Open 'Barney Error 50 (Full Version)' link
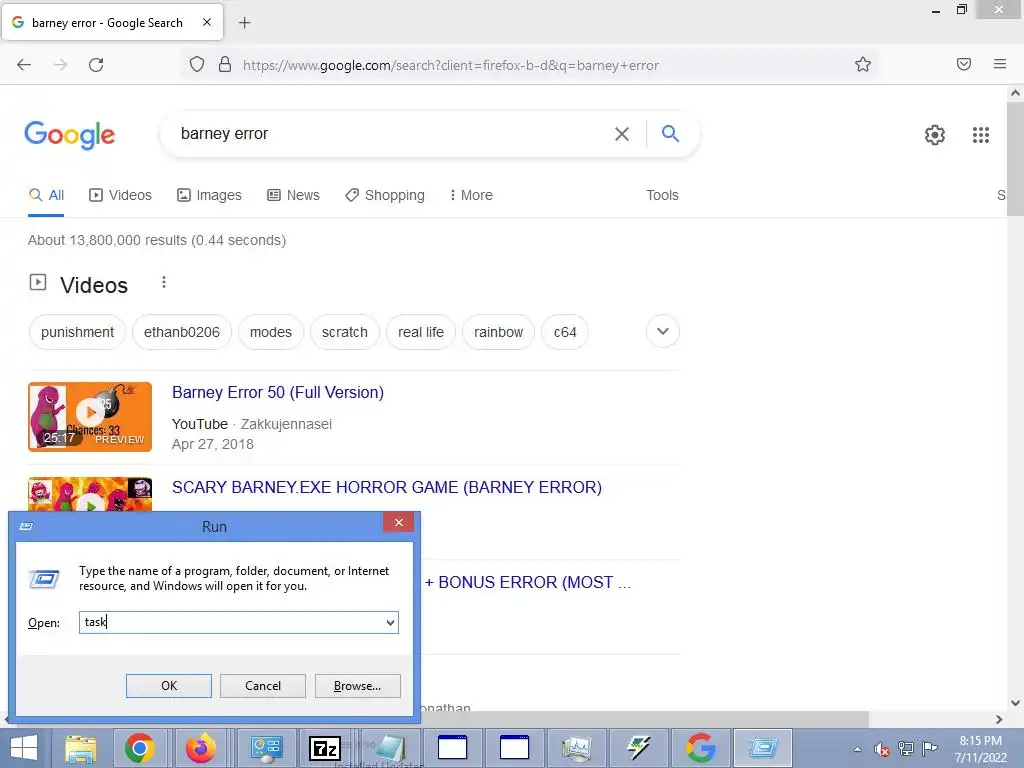Screen dimensions: 1024x768 (x=278, y=392)
